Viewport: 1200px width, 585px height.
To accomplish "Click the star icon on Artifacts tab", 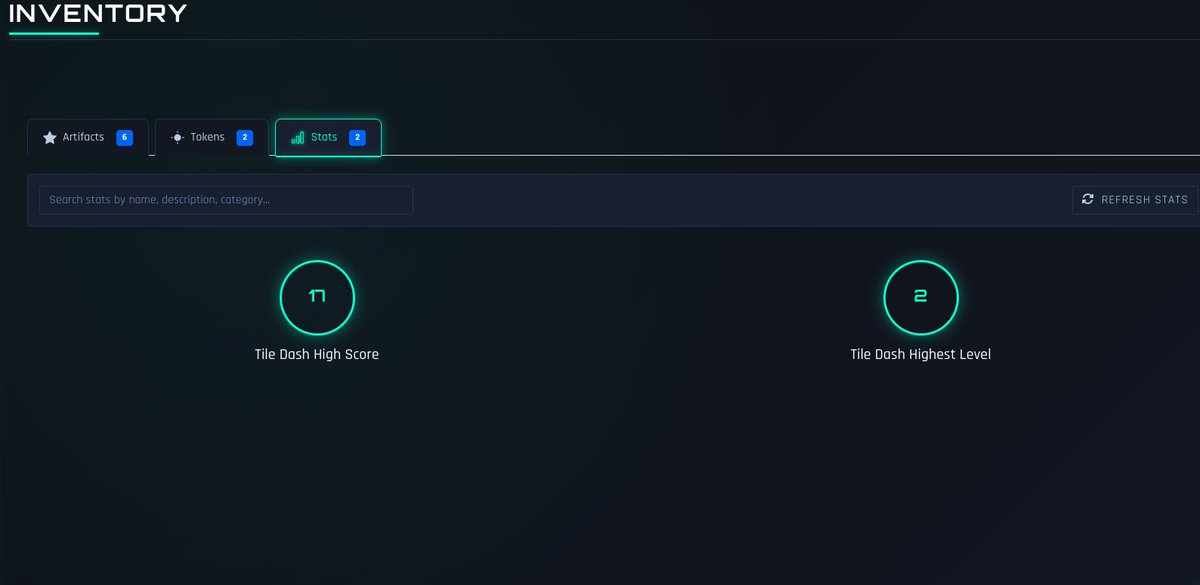I will pyautogui.click(x=50, y=138).
